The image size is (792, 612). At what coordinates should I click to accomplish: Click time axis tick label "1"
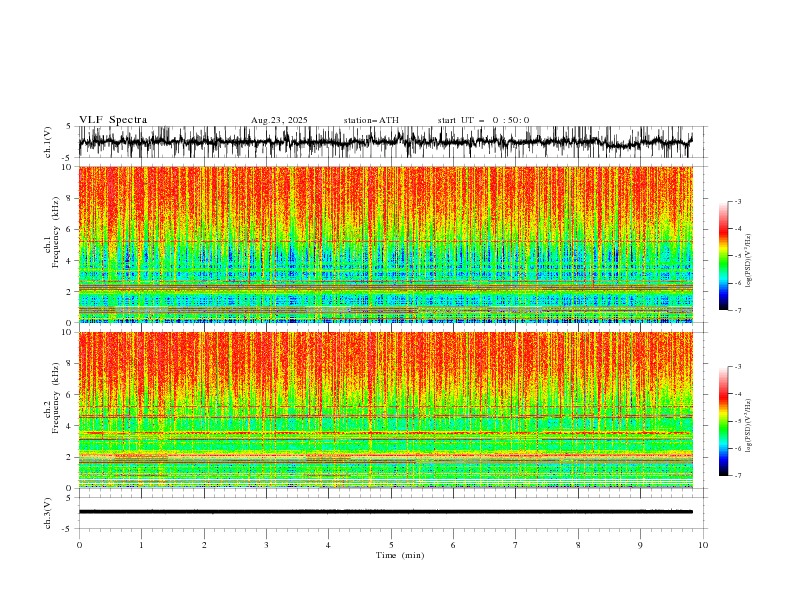[x=141, y=545]
